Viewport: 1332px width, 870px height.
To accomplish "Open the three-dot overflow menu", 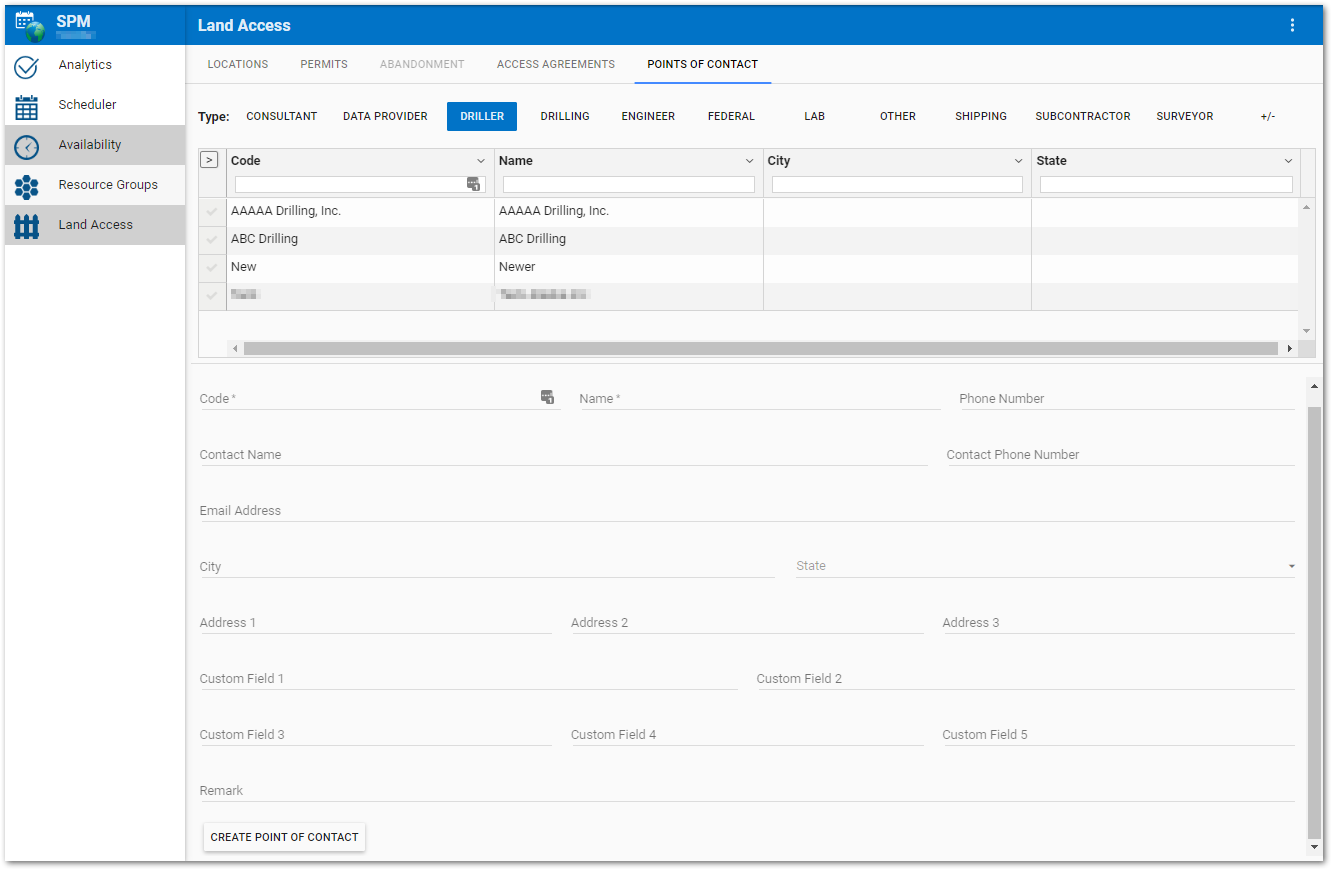I will pyautogui.click(x=1292, y=25).
